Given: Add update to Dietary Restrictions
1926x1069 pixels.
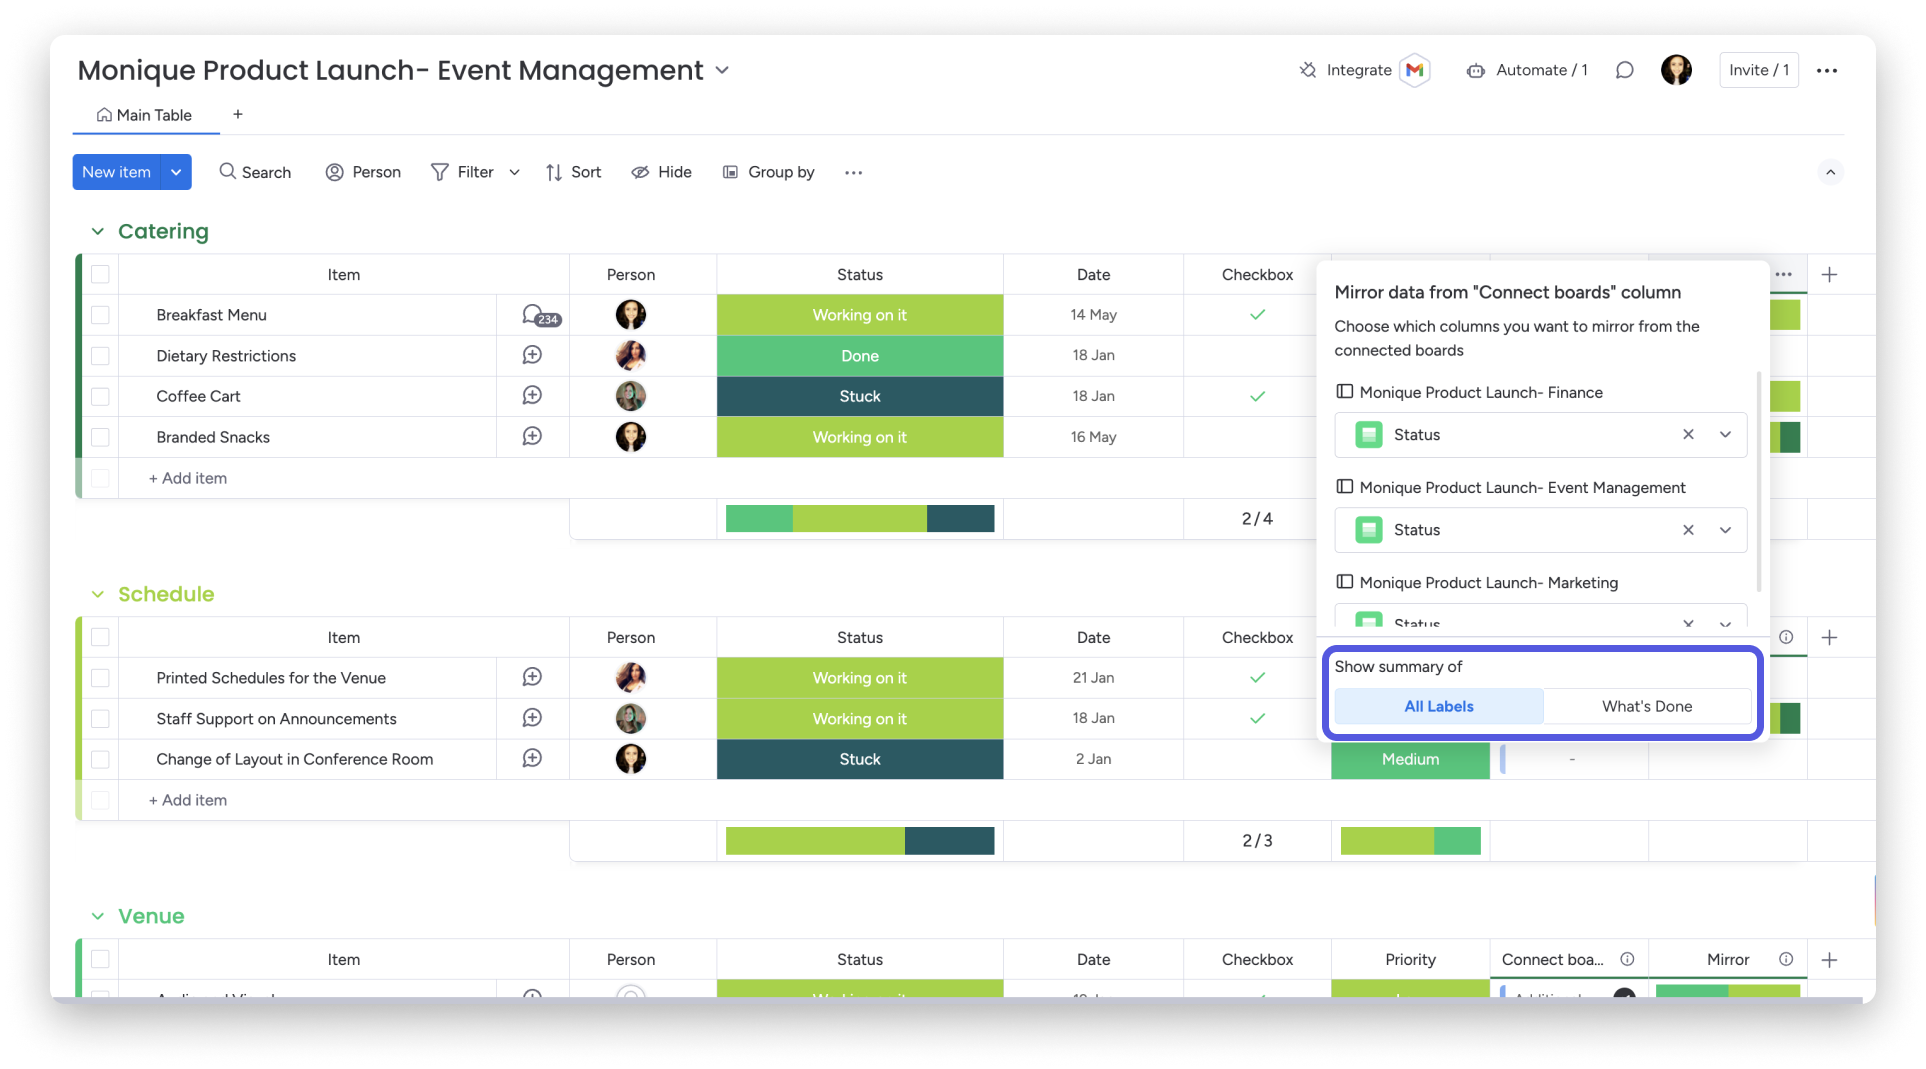Looking at the screenshot, I should click(532, 355).
